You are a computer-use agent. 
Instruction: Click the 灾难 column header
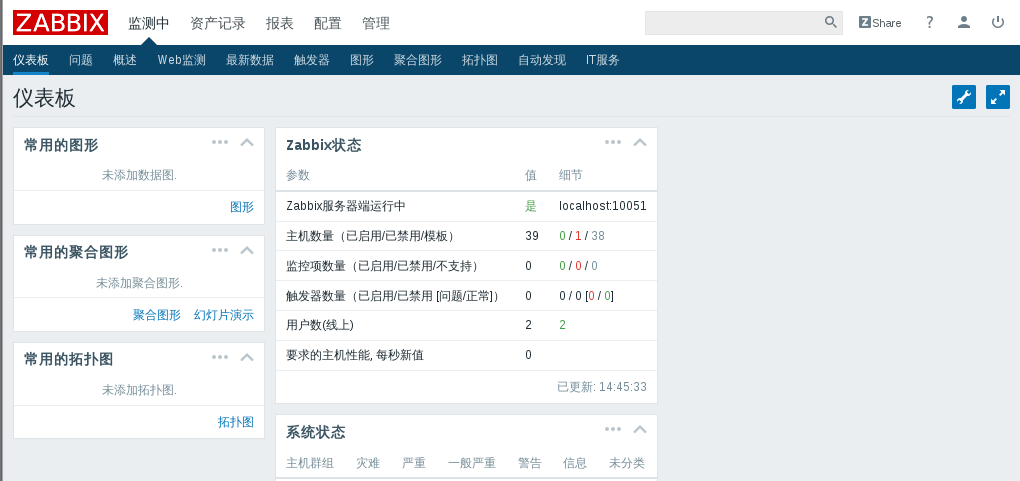[x=368, y=463]
